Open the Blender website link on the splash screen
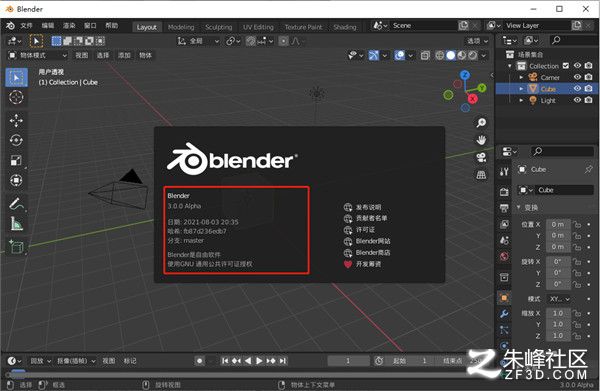The width and height of the screenshot is (600, 391). pyautogui.click(x=367, y=241)
